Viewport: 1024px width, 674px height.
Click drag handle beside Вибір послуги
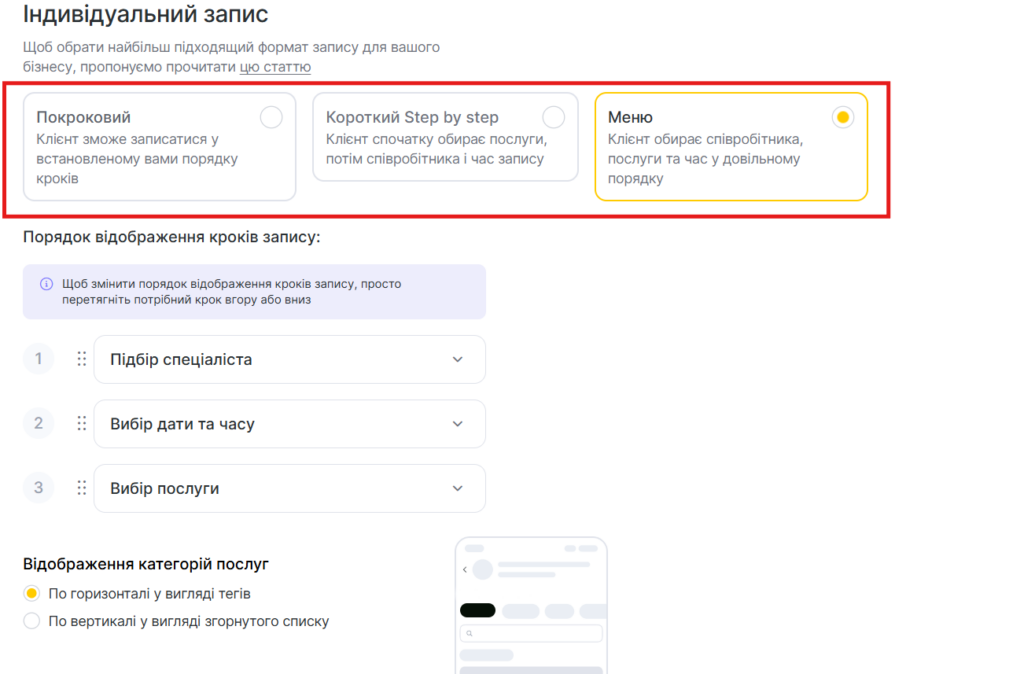click(x=82, y=488)
